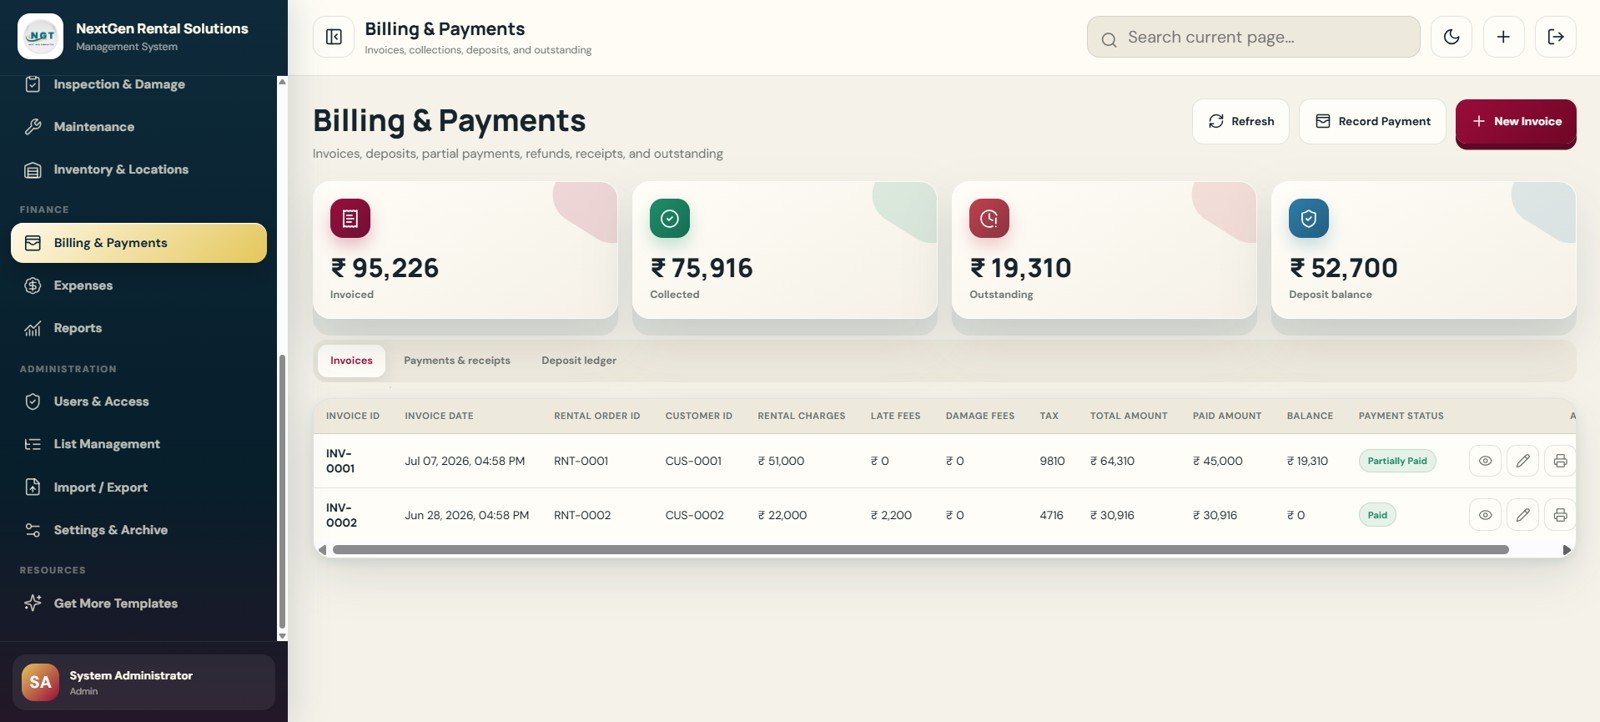Click the ₹ 19,310 balance cell
This screenshot has width=1600, height=722.
pyautogui.click(x=1307, y=461)
